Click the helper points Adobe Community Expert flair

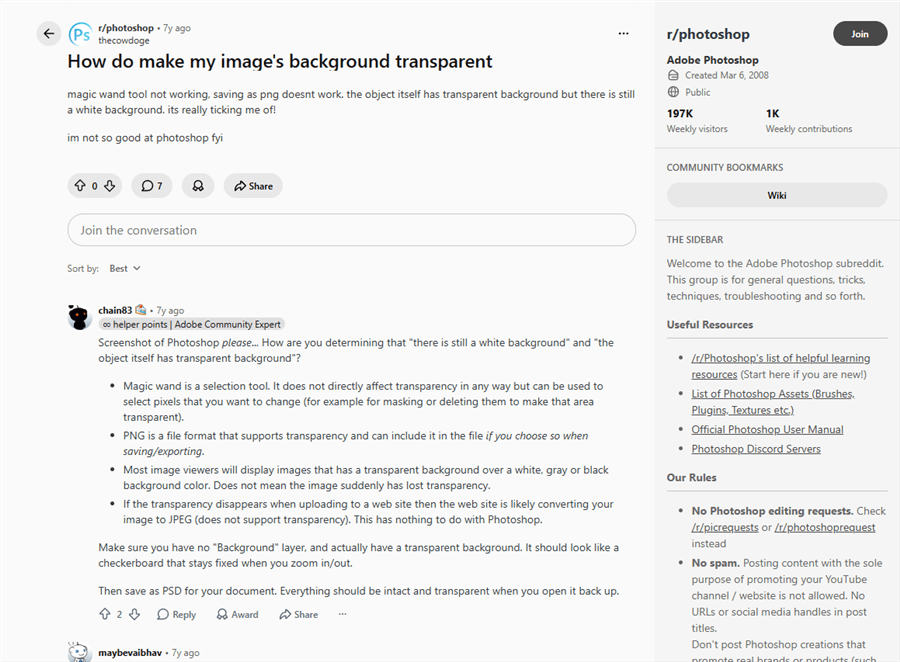tap(192, 324)
